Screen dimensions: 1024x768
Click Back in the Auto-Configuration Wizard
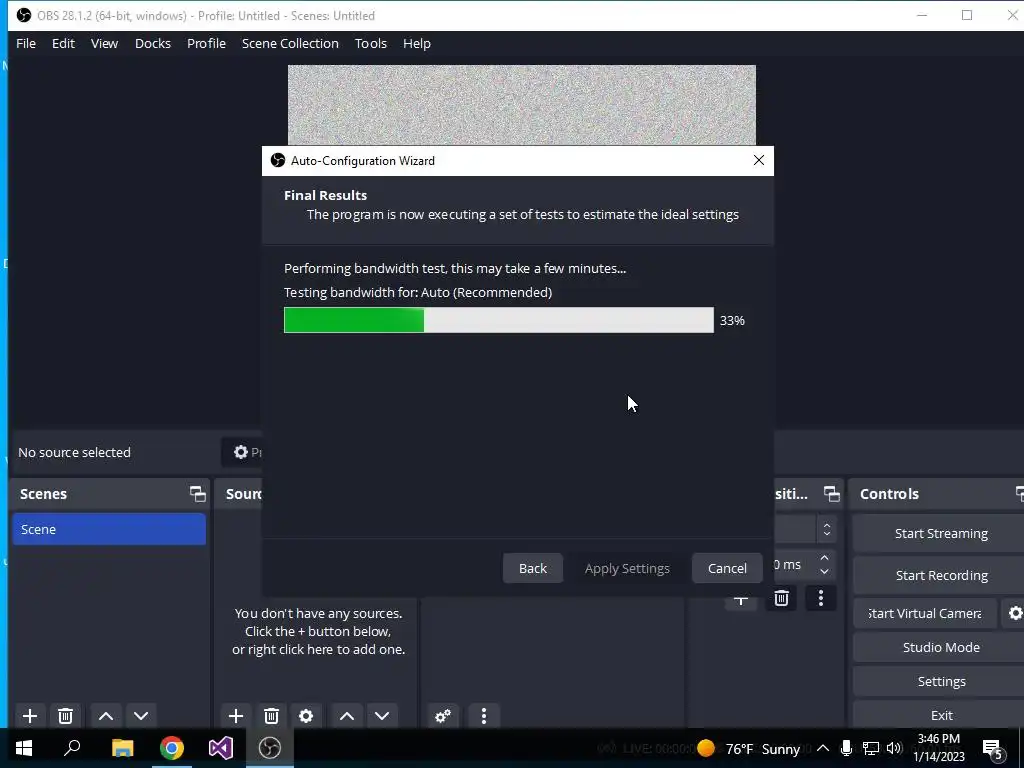[533, 568]
